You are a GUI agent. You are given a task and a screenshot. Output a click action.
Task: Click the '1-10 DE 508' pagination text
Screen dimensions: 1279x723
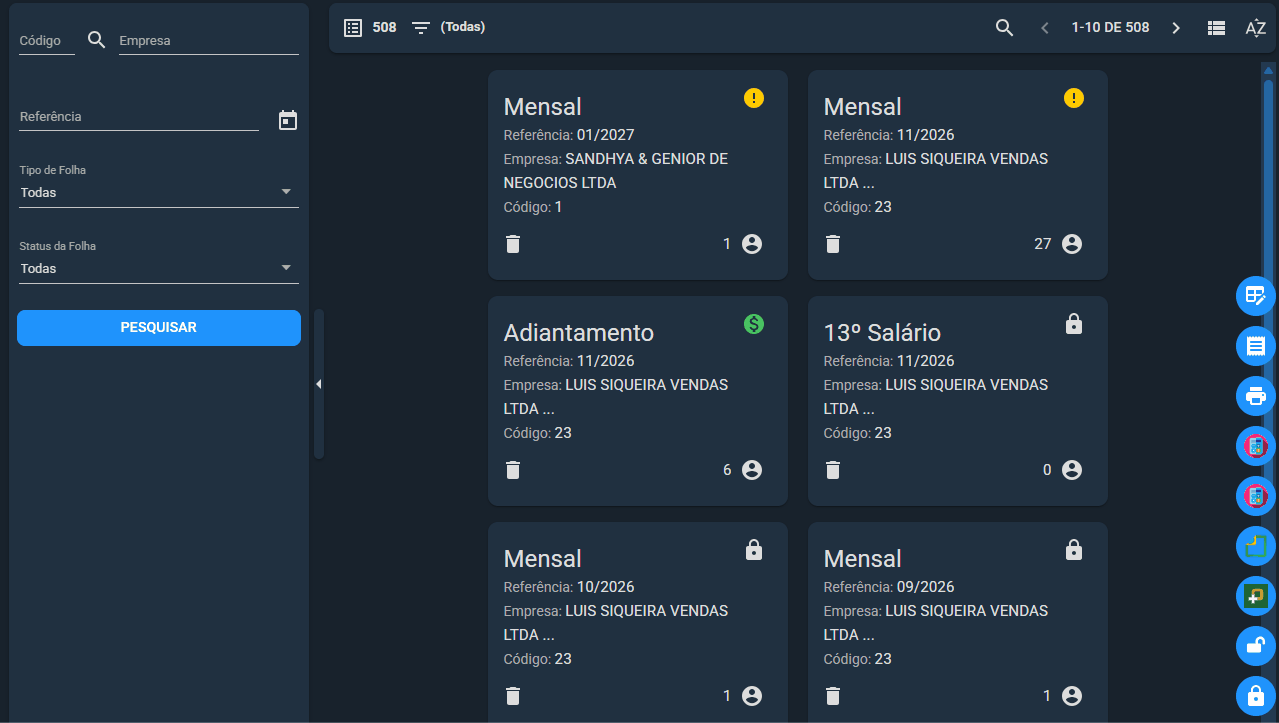click(1110, 28)
